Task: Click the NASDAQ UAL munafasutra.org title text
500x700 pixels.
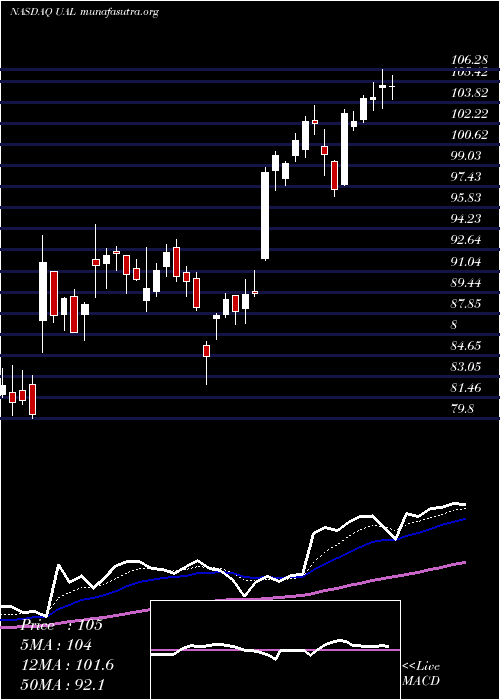Action: coord(84,12)
